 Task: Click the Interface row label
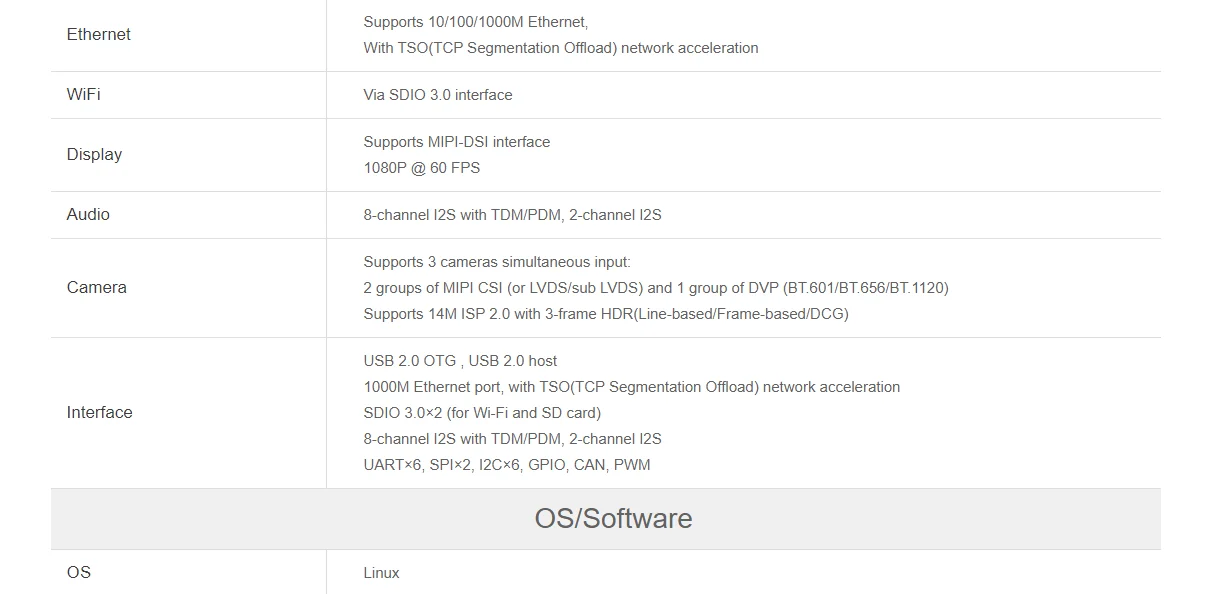99,412
